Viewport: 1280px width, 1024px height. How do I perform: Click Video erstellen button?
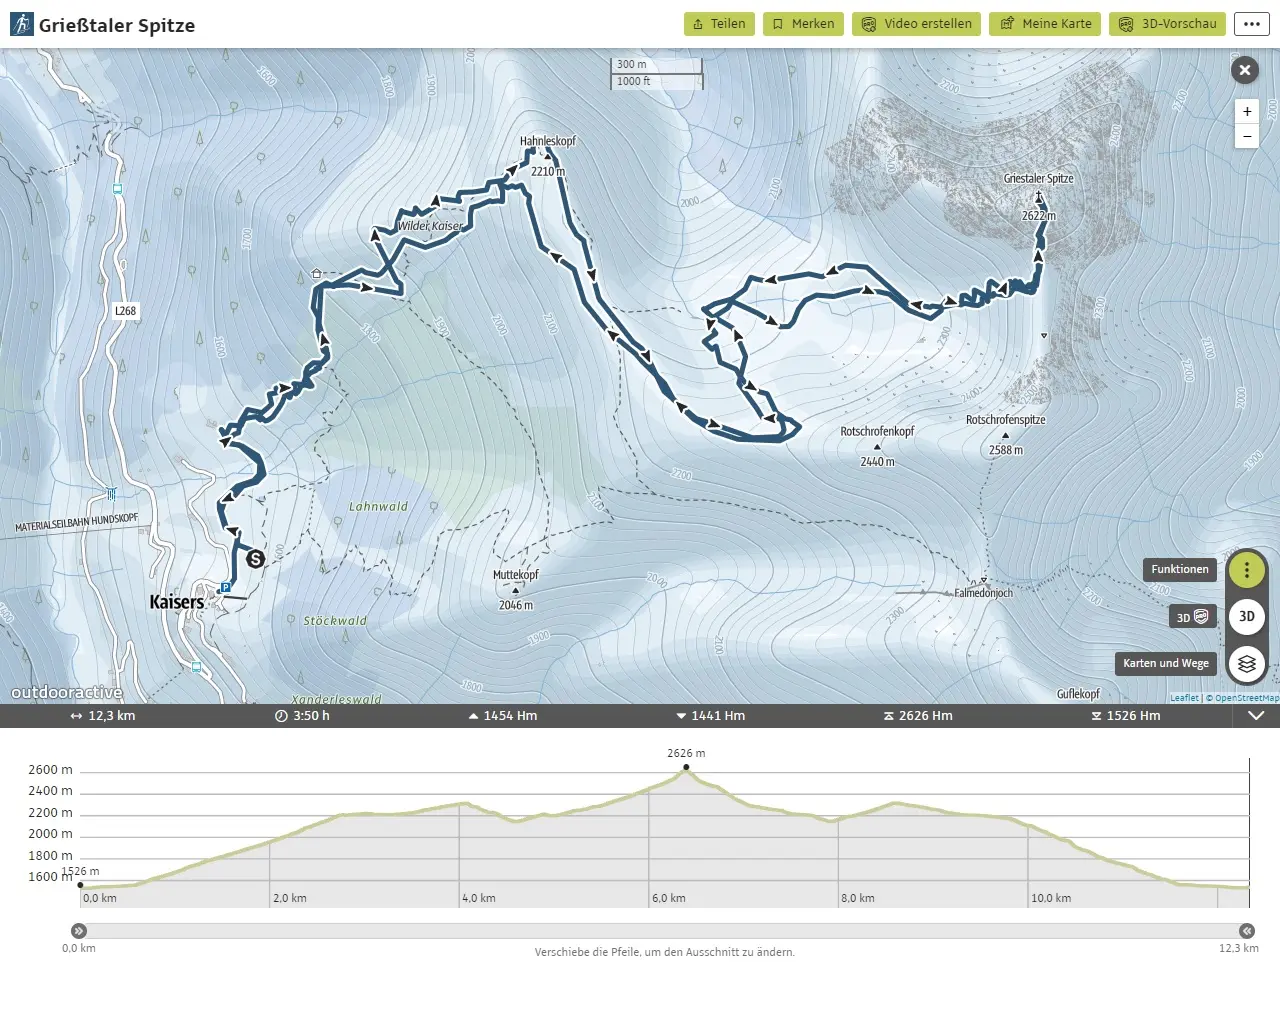[917, 24]
